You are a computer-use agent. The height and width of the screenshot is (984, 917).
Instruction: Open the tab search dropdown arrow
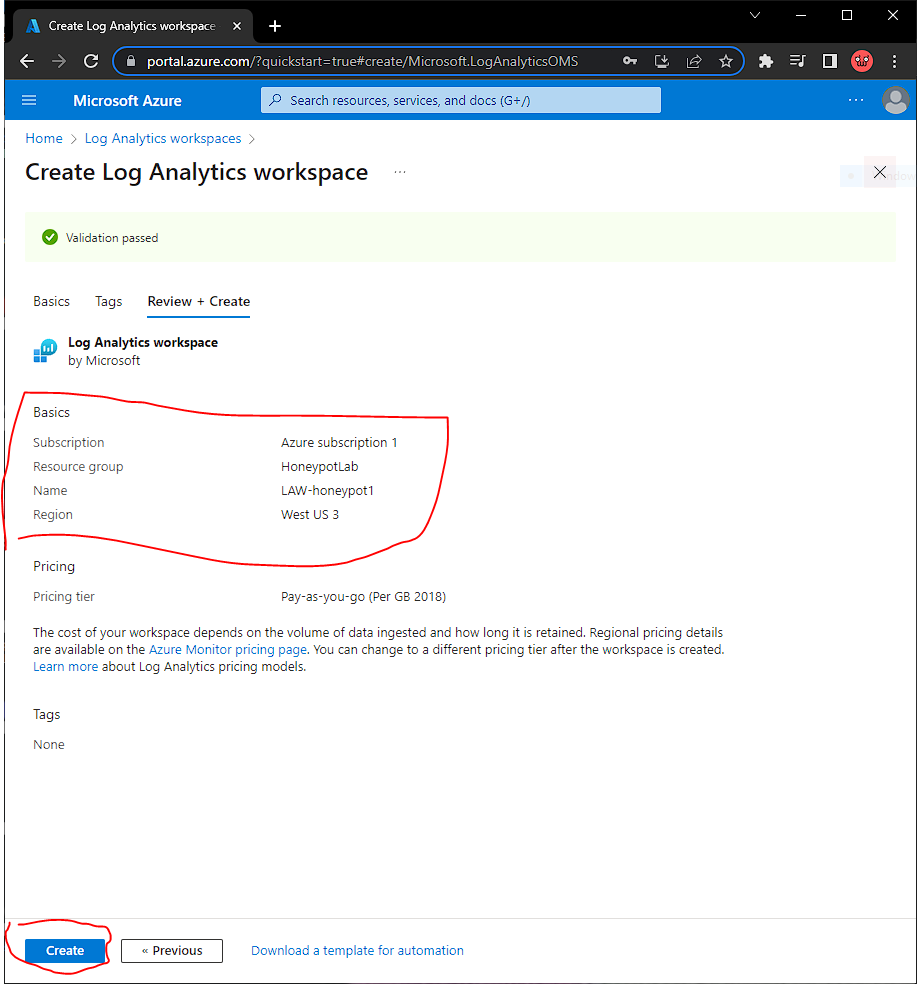pos(755,15)
